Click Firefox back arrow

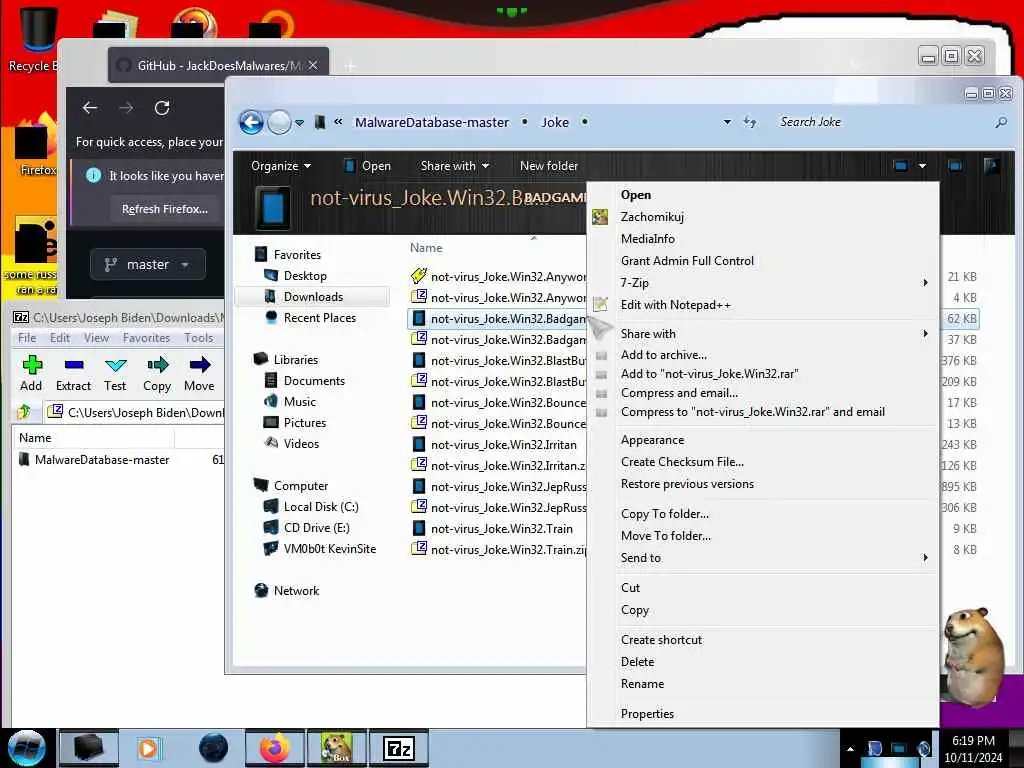[x=90, y=108]
